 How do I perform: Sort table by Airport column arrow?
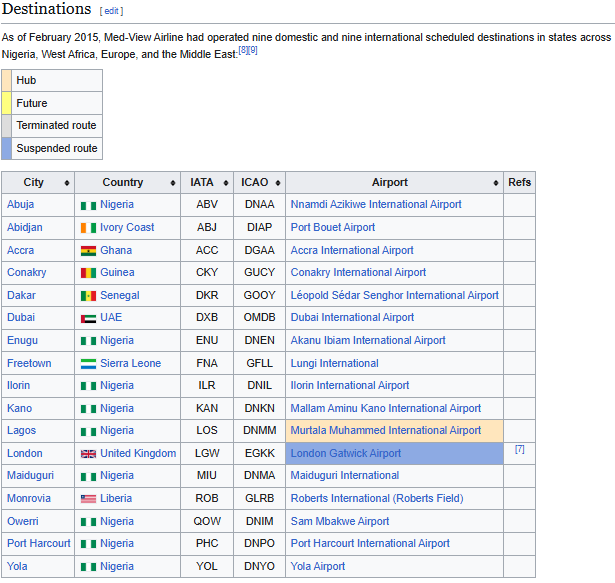496,183
